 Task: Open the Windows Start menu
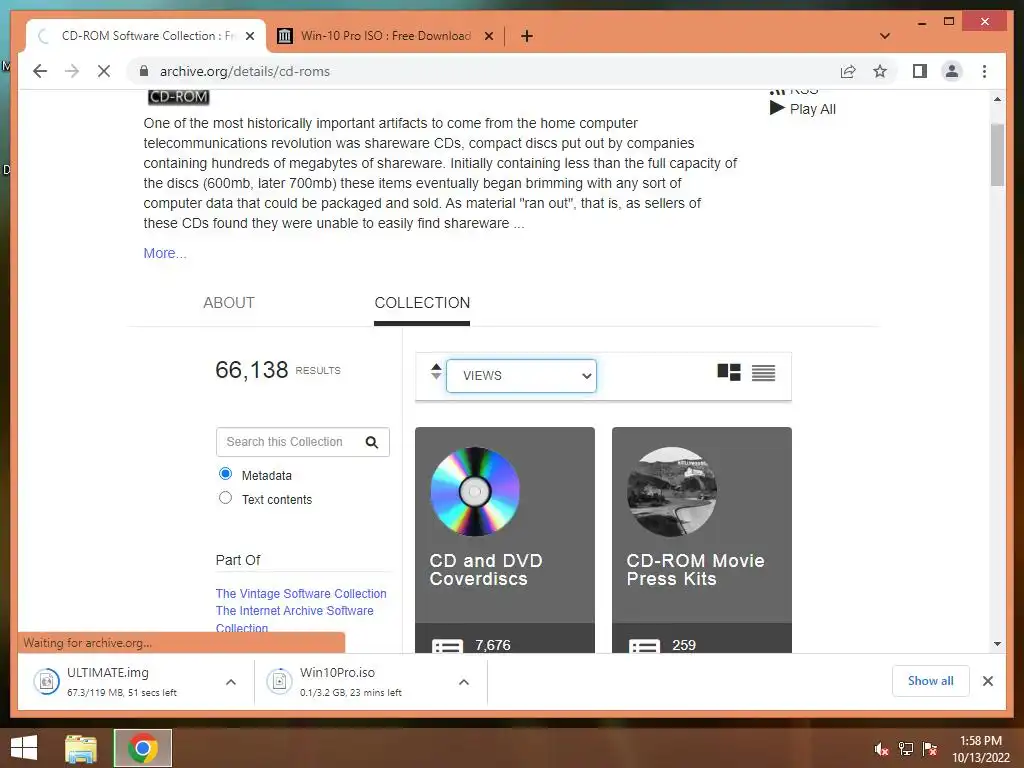point(24,748)
